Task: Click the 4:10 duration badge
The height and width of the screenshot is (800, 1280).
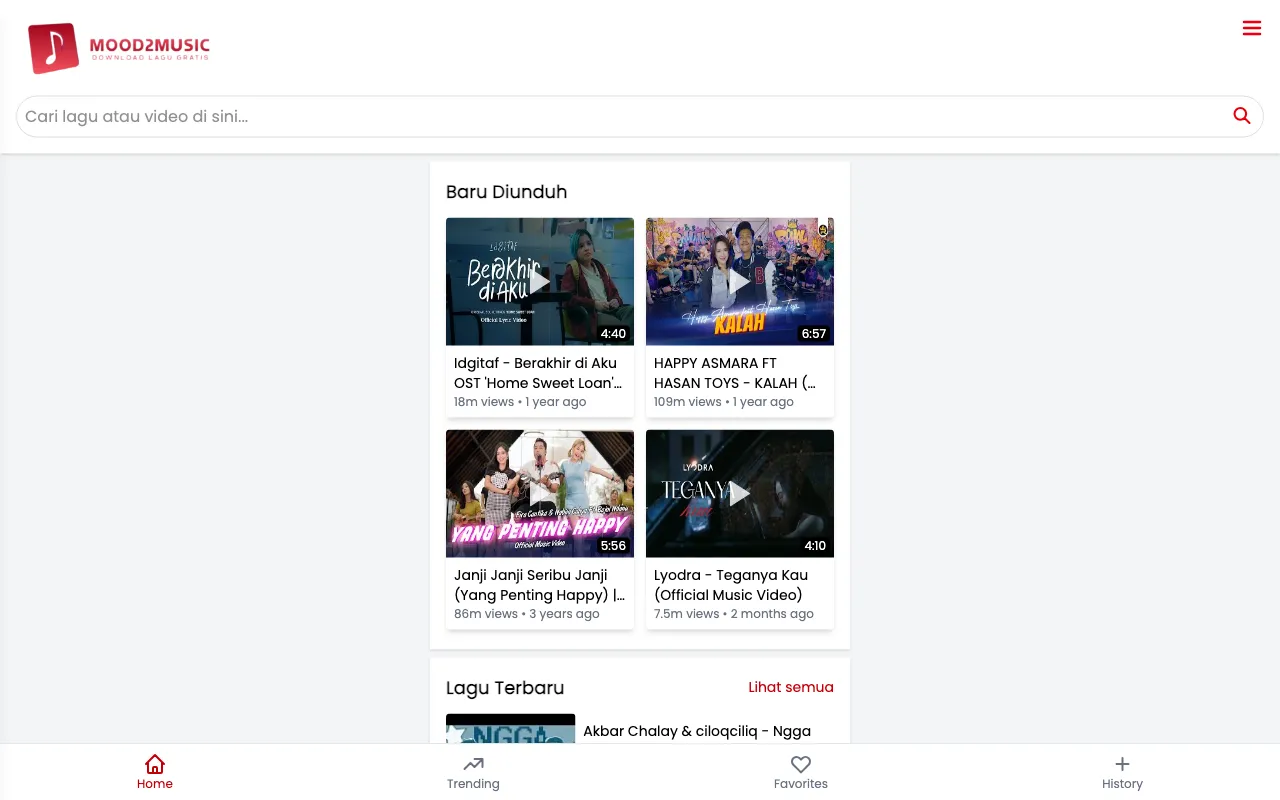Action: (815, 546)
